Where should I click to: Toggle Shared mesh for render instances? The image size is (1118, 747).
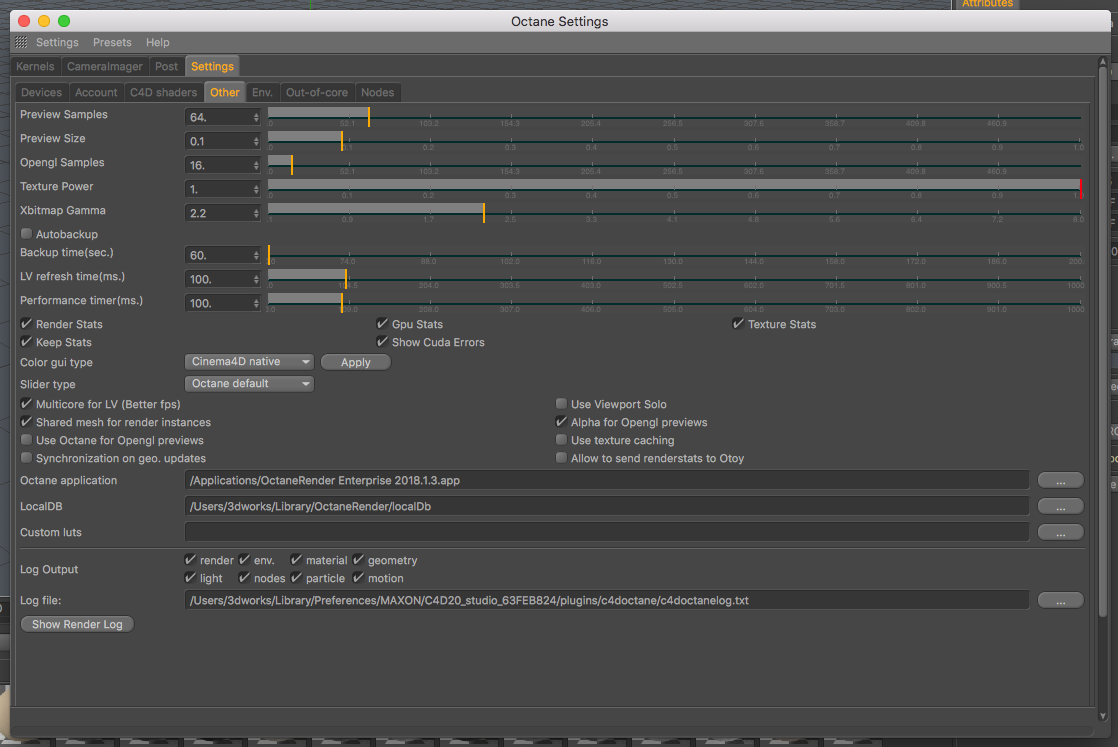point(26,422)
